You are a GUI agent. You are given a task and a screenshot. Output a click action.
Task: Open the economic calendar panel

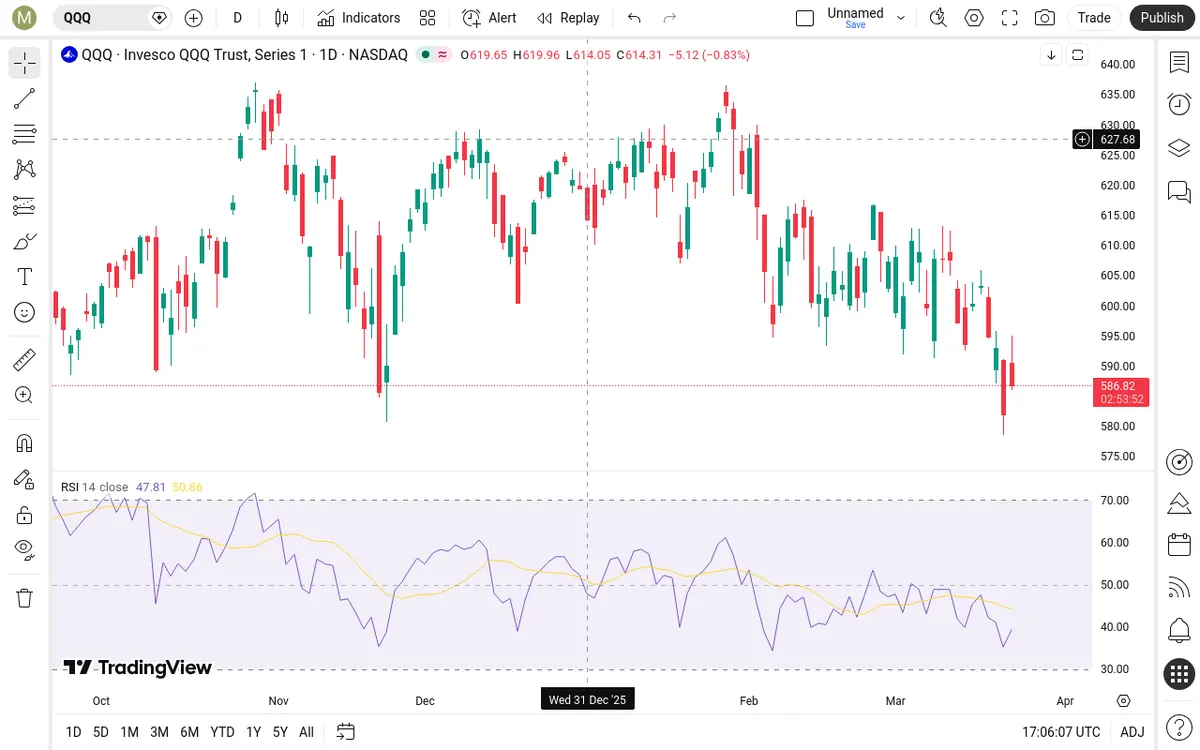click(1179, 545)
